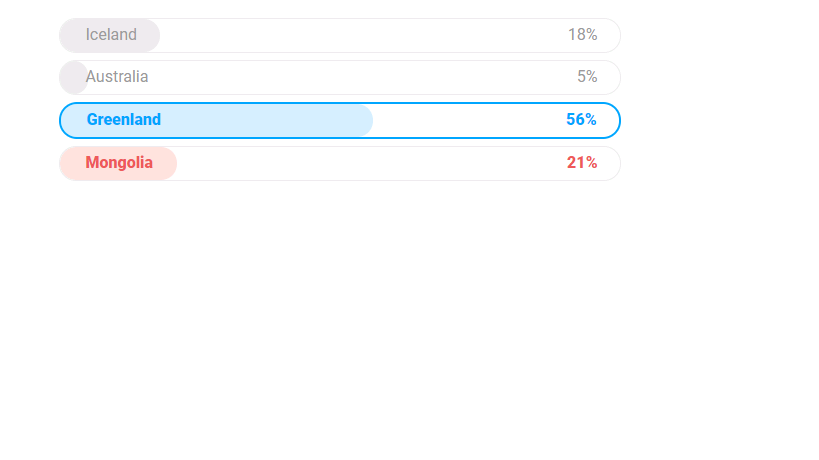Click the pink Mongolia progress fill
The image size is (819, 460).
click(119, 163)
